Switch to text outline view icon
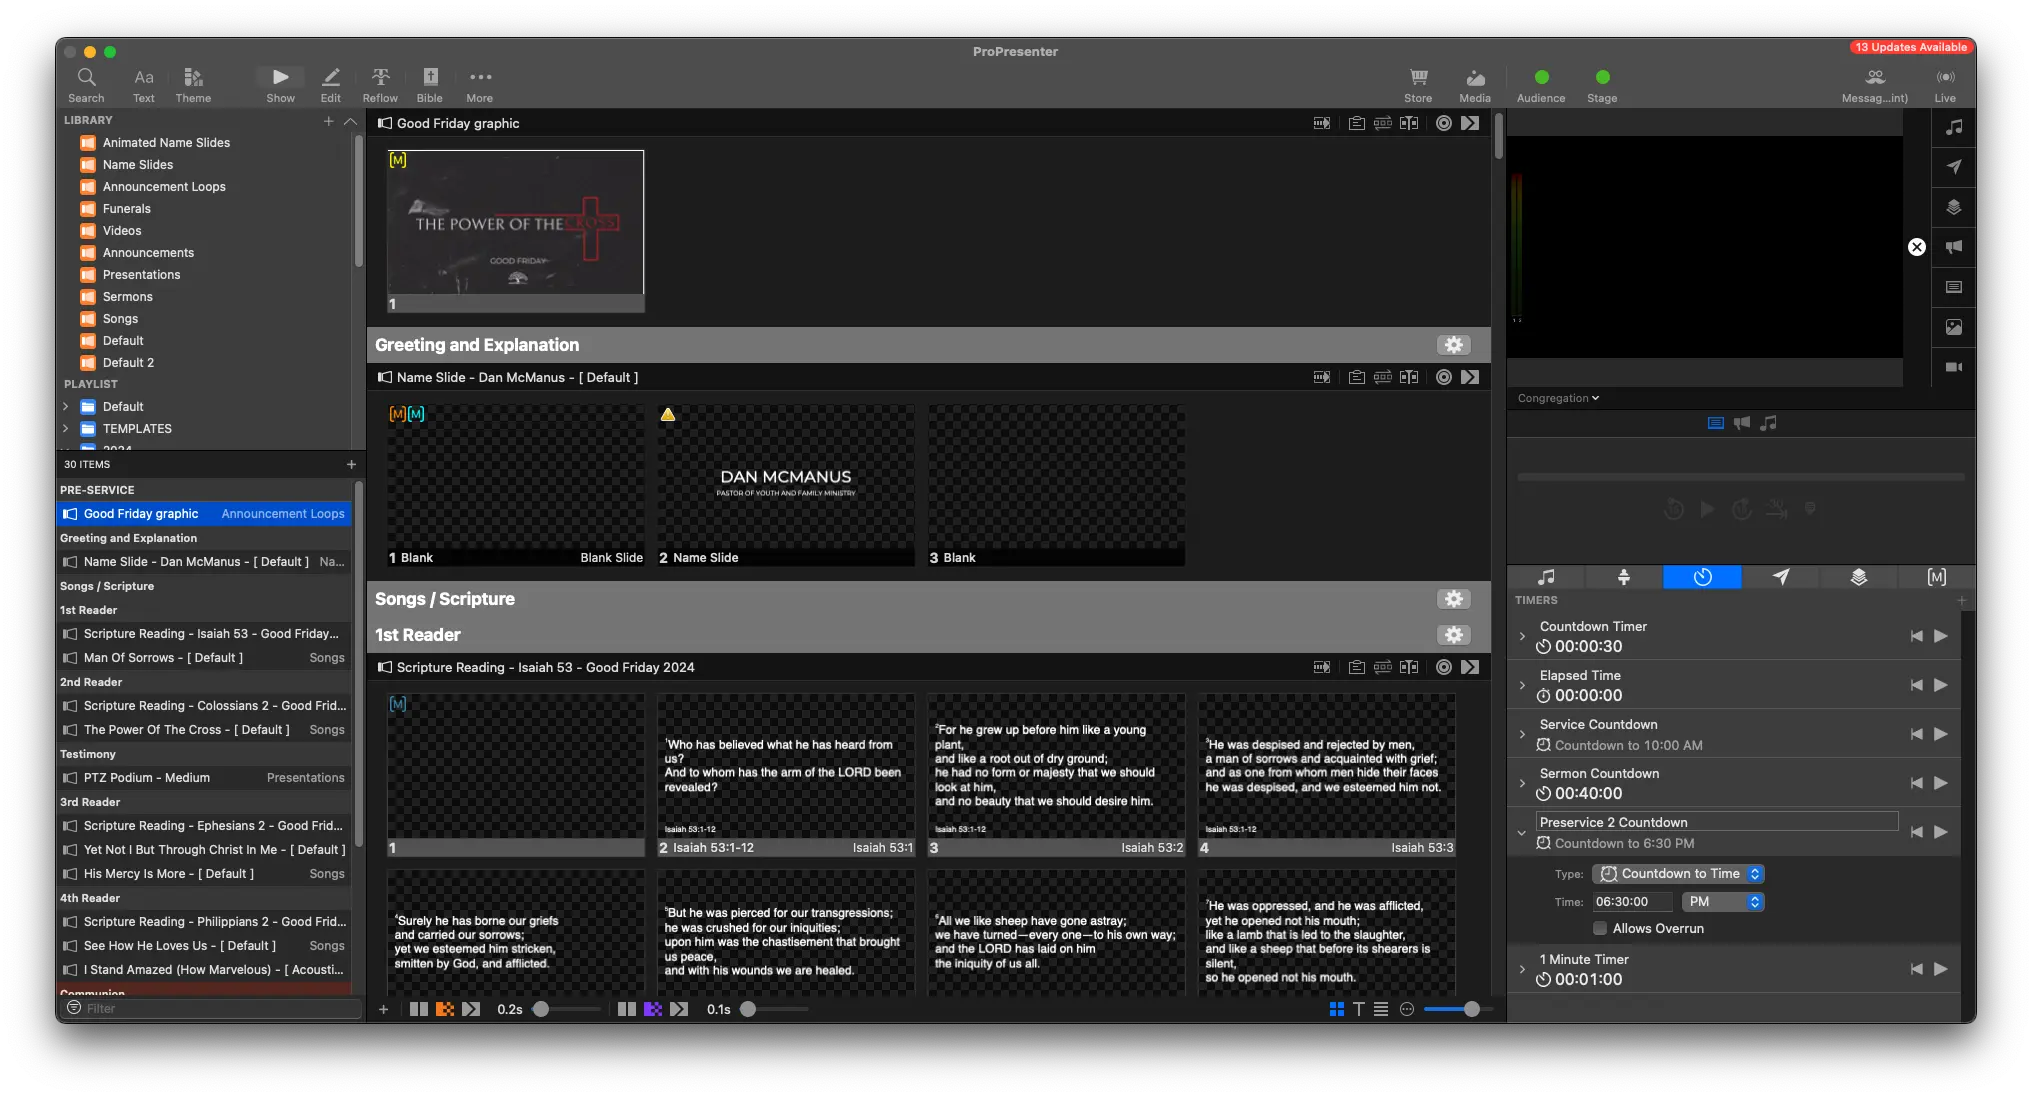Image resolution: width=2032 pixels, height=1097 pixels. click(x=1359, y=1009)
